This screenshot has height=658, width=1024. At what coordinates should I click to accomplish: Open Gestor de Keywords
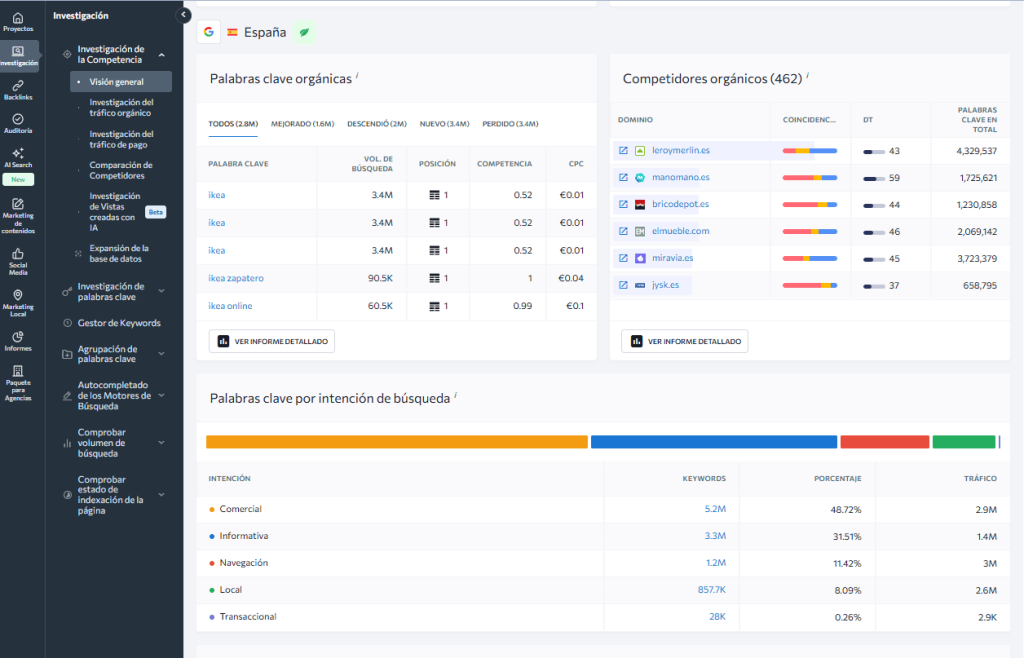pos(119,323)
